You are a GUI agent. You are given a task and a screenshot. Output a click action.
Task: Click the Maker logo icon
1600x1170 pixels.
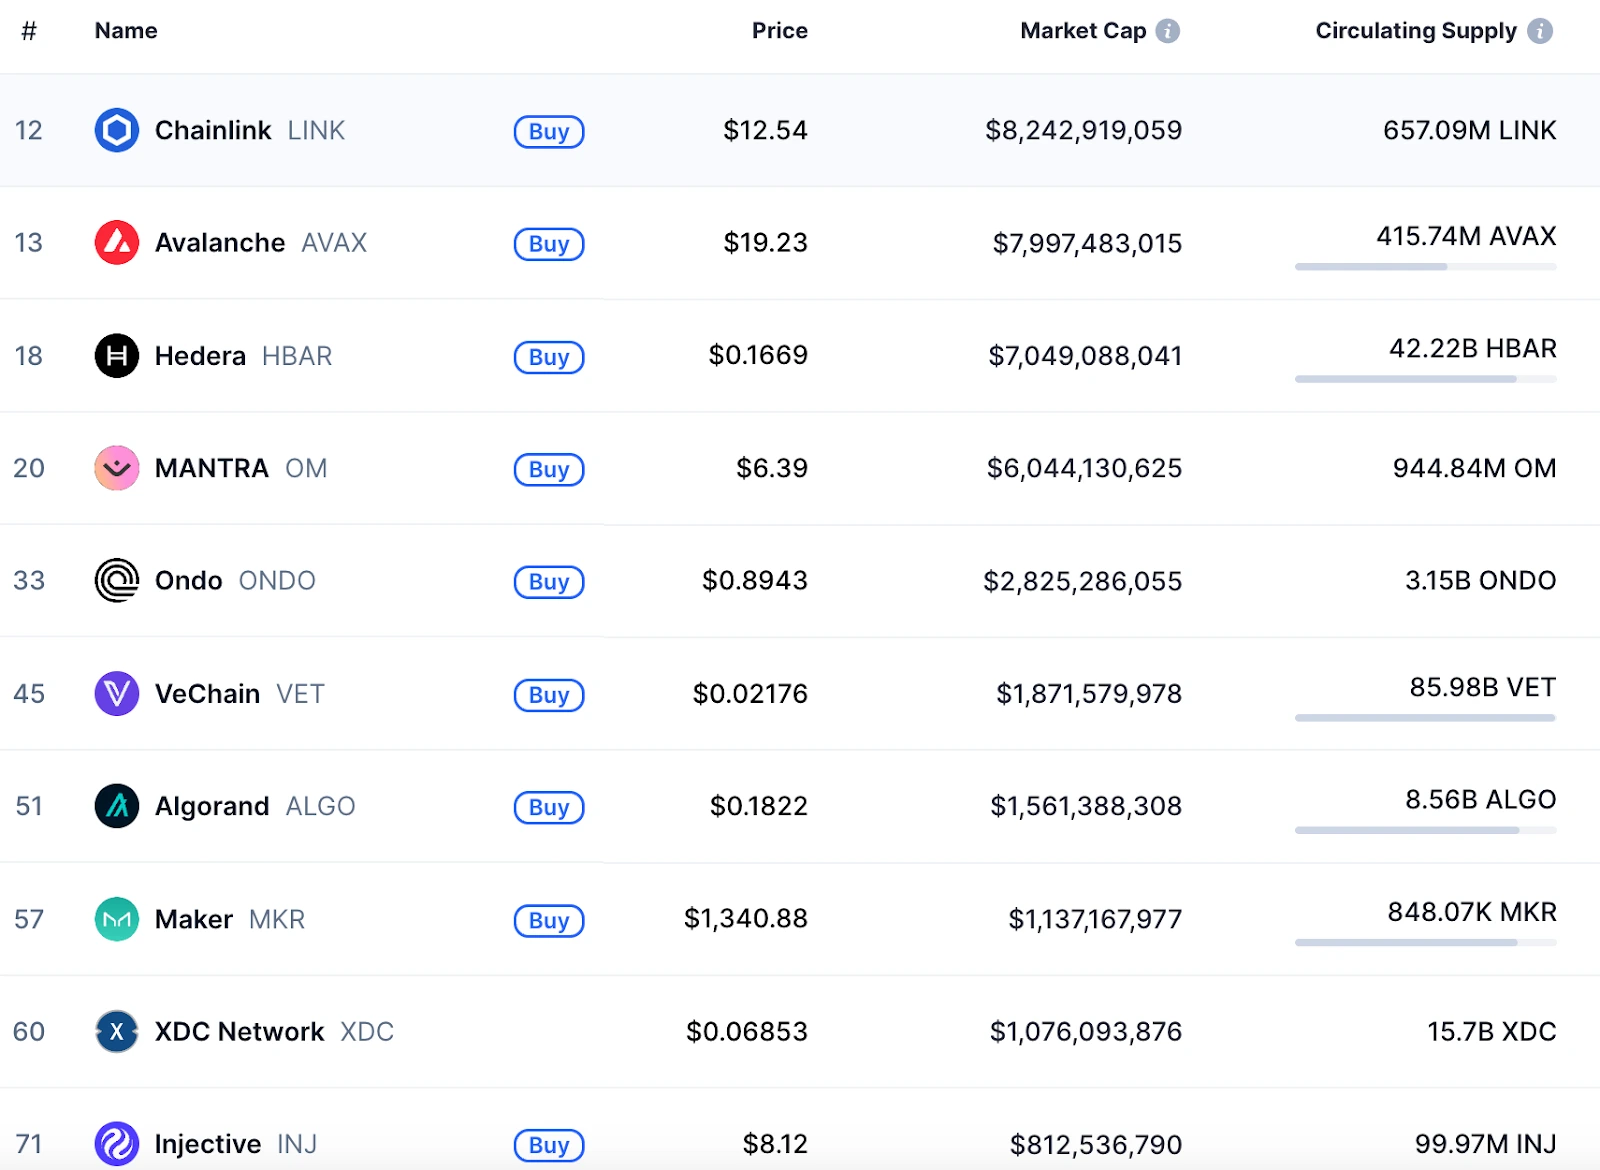click(117, 919)
